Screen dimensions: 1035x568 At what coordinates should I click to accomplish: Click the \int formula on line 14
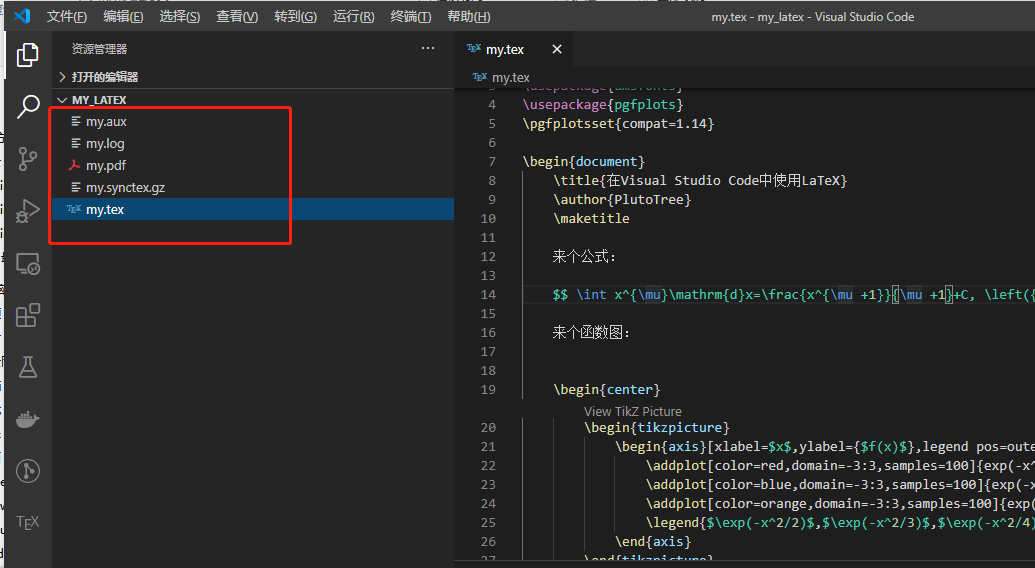coord(793,294)
